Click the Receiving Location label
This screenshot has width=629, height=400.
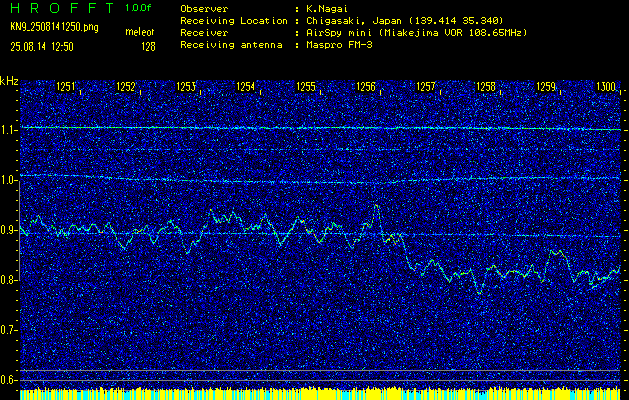click(234, 20)
